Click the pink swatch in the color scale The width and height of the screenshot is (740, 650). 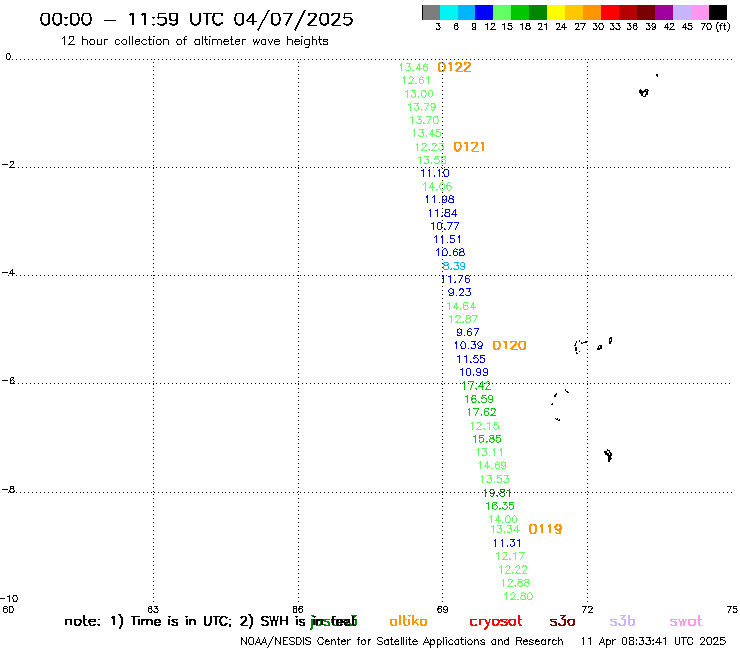(x=699, y=12)
